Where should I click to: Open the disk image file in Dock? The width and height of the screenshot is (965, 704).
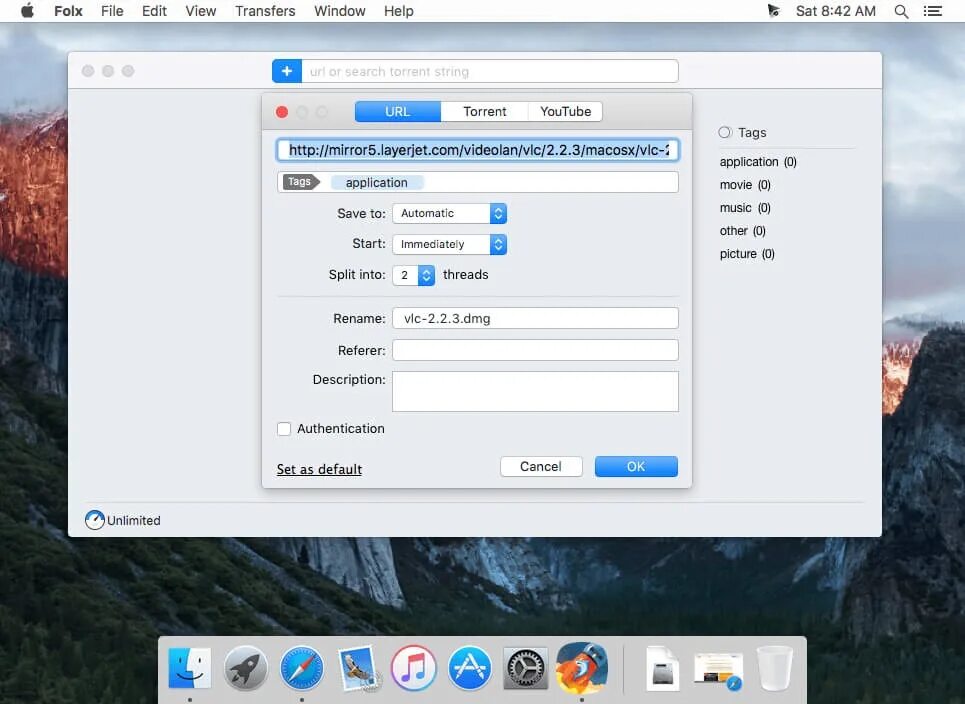662,668
